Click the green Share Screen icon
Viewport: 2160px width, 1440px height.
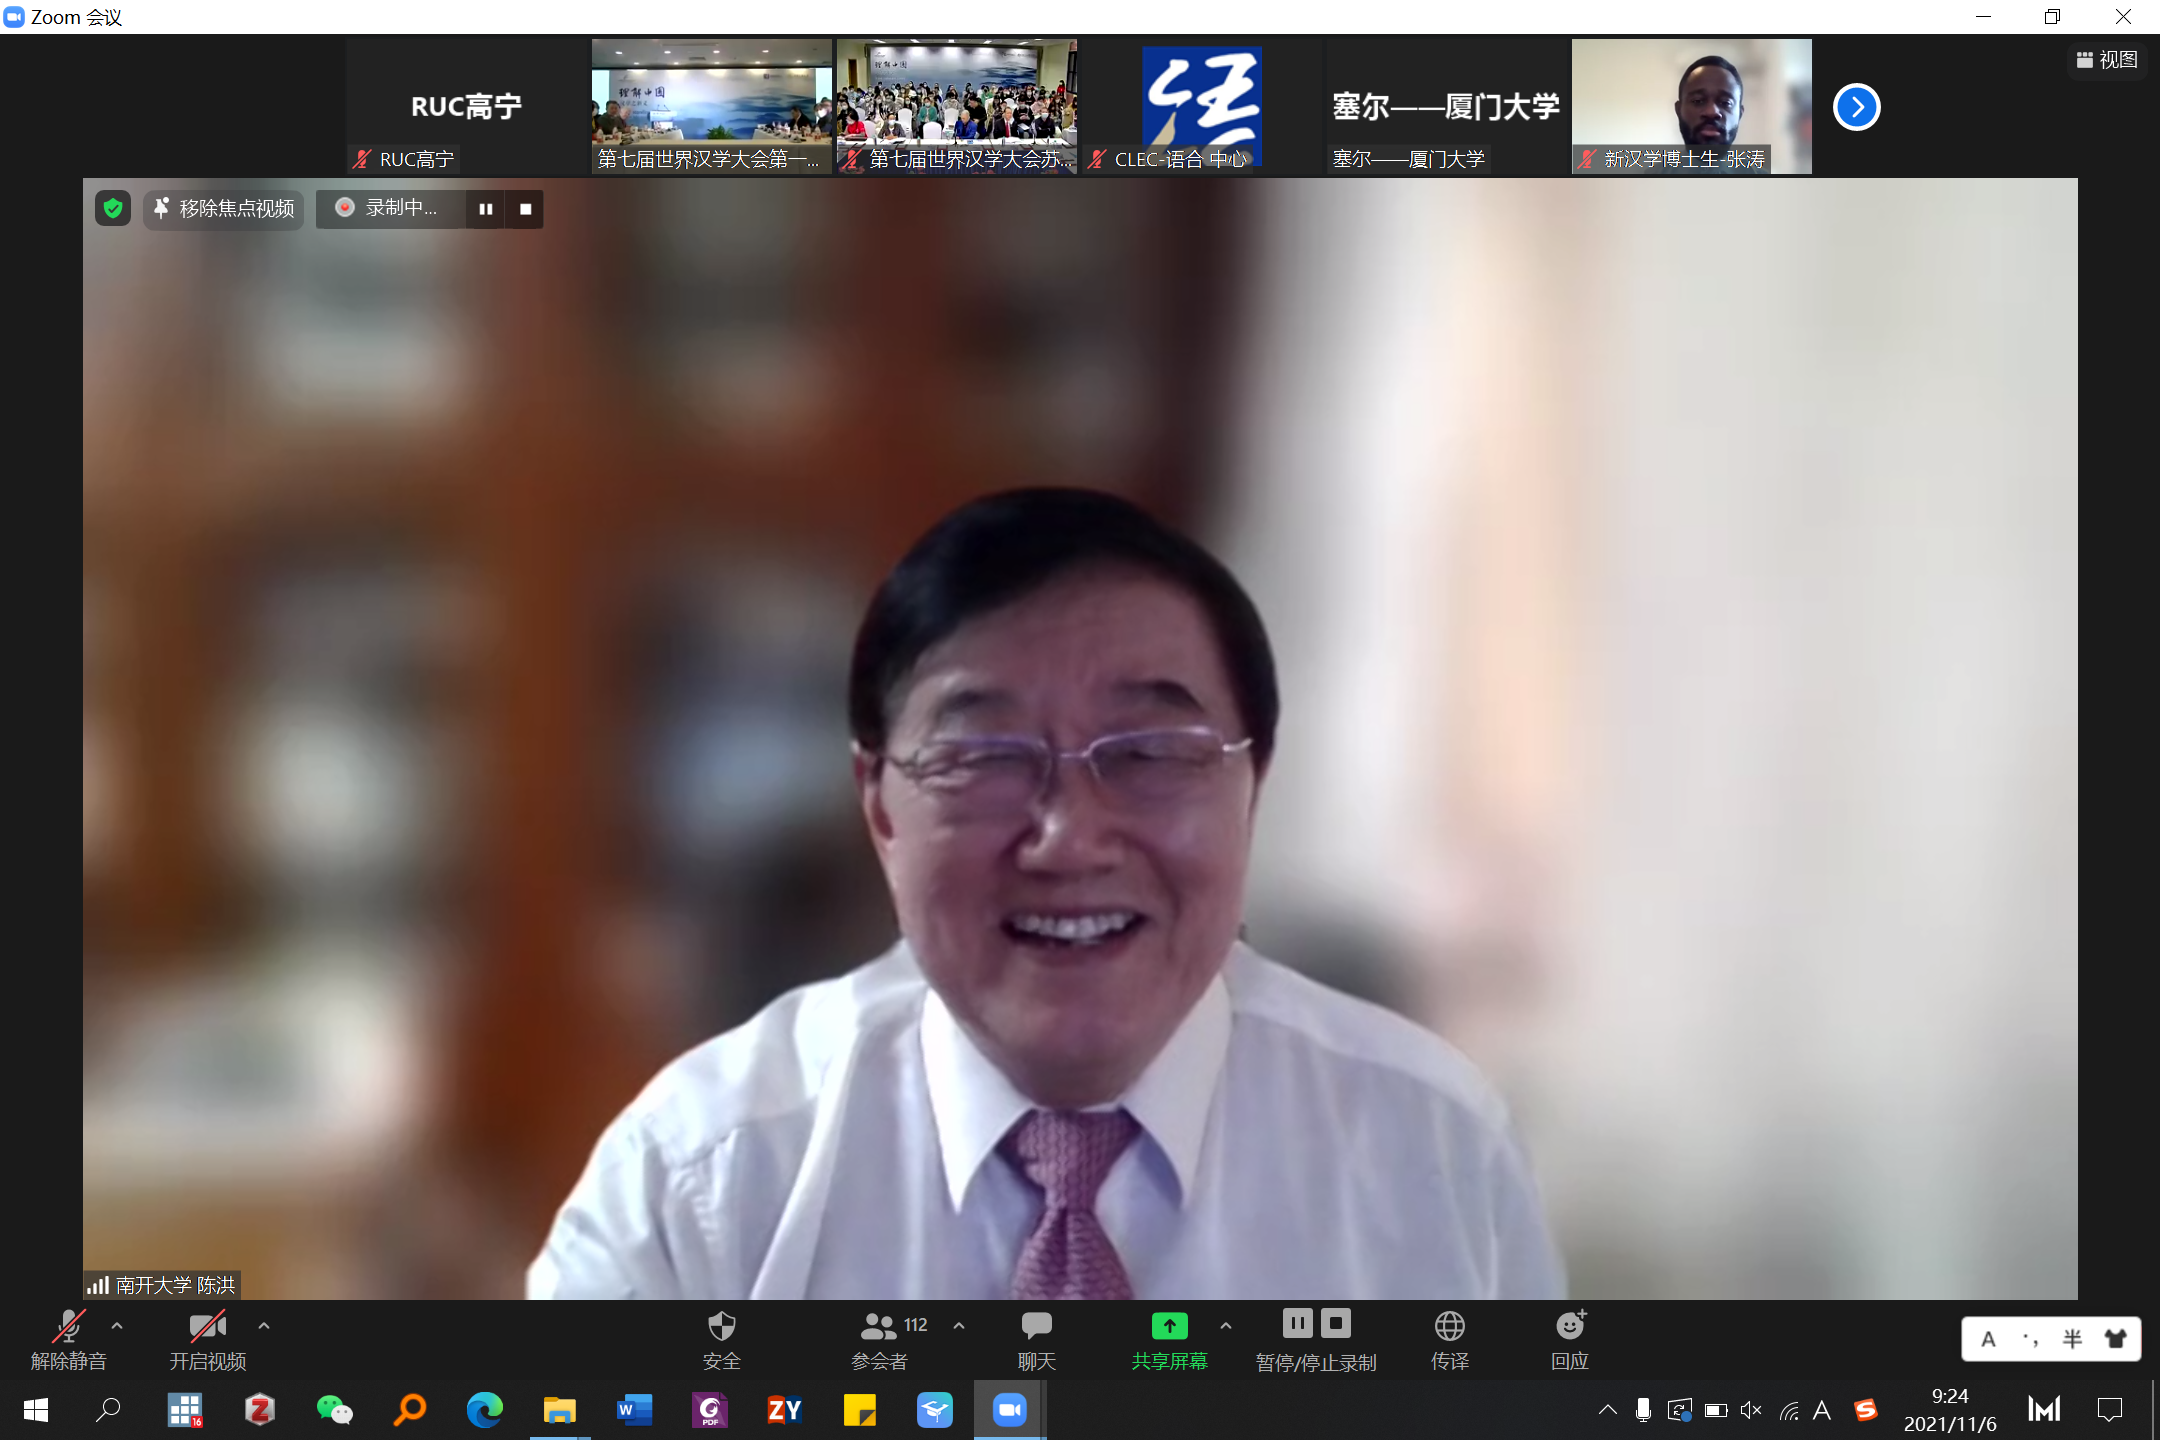coord(1169,1326)
